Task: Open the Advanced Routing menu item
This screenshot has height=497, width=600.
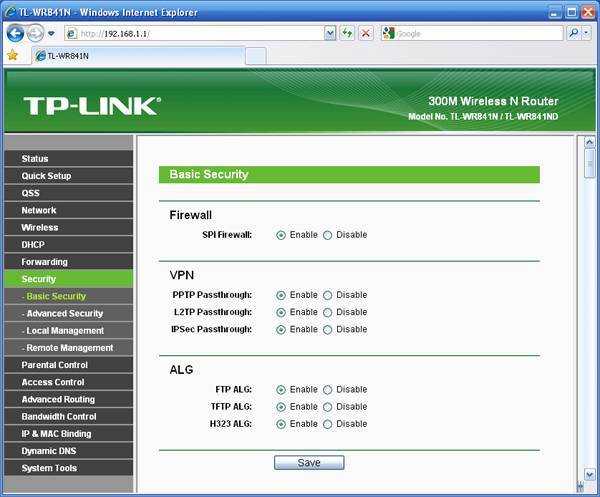Action: coord(69,399)
